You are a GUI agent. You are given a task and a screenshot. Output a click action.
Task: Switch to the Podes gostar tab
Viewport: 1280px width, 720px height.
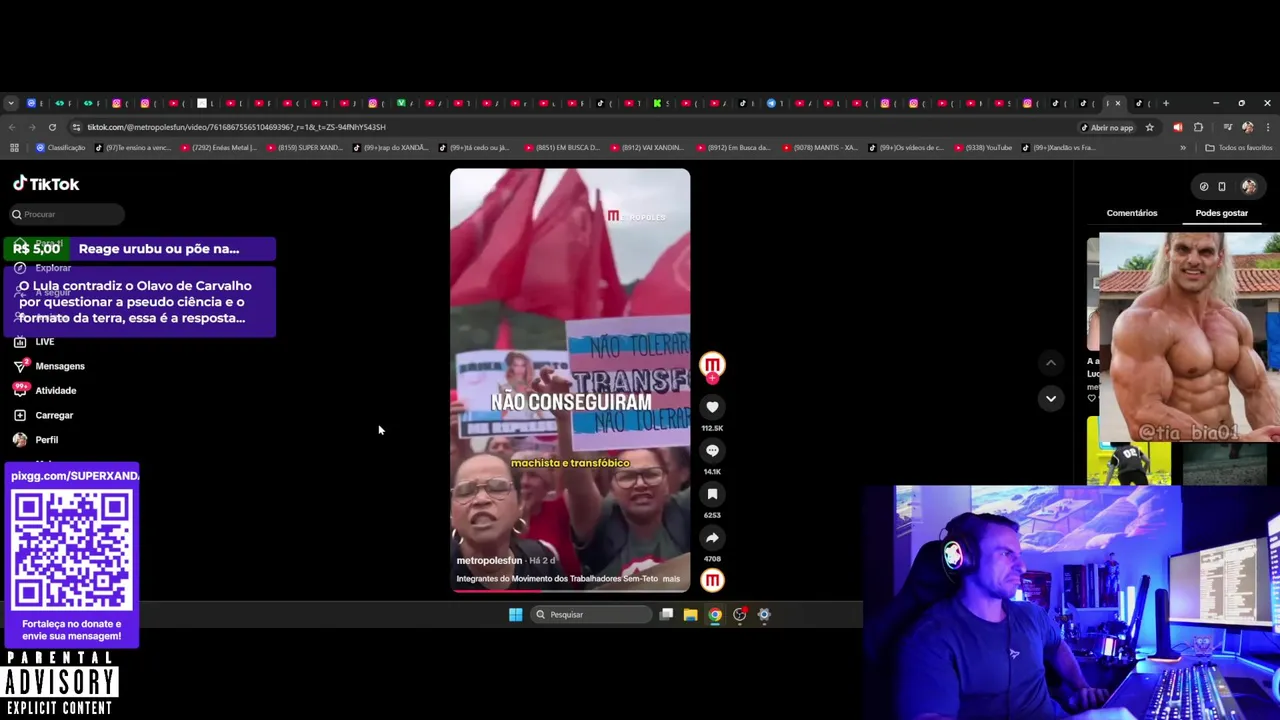coord(1221,213)
